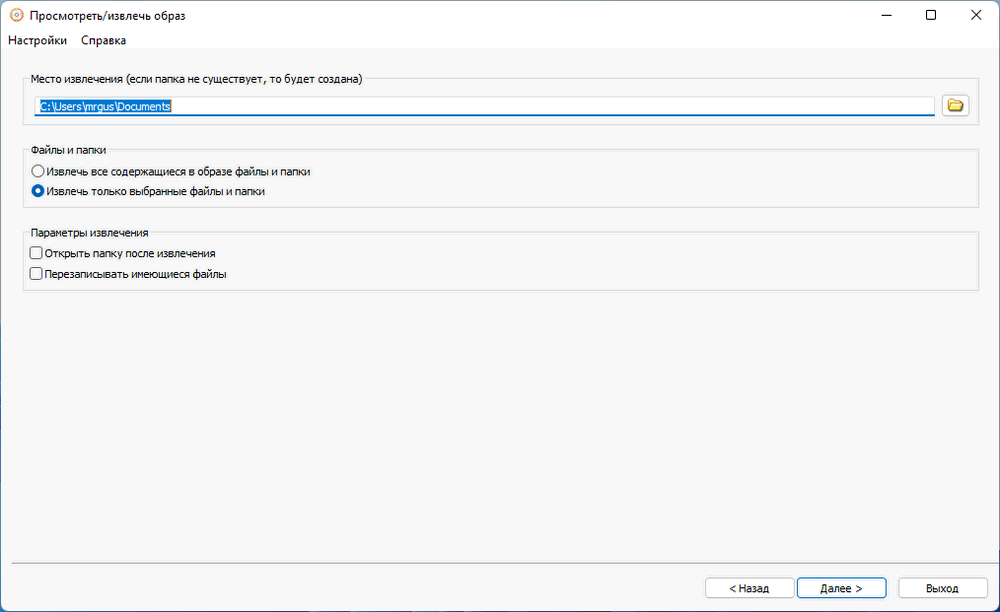Image resolution: width=1000 pixels, height=612 pixels.
Task: Click the Выход button
Action: 942,588
